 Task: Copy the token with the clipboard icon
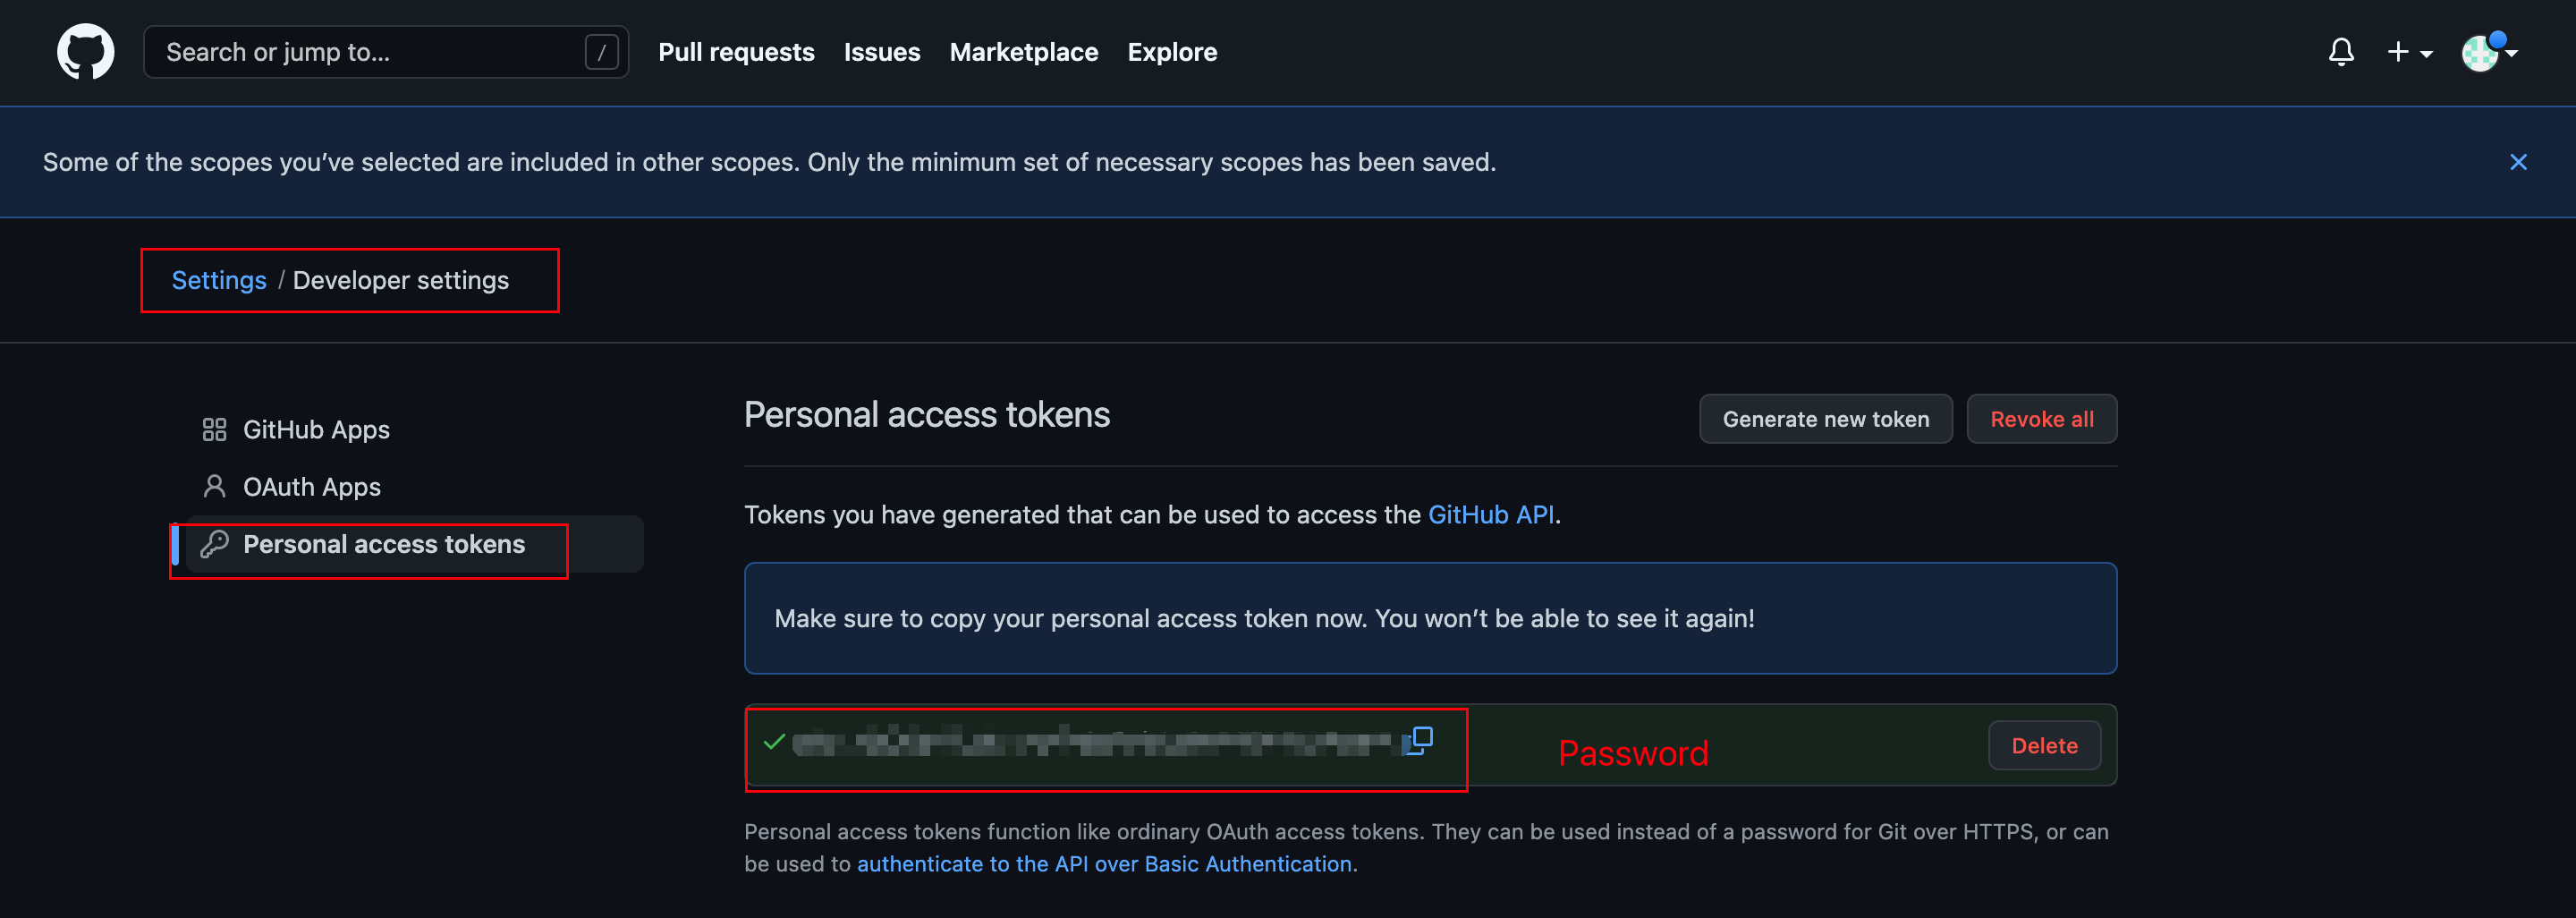coord(1418,741)
